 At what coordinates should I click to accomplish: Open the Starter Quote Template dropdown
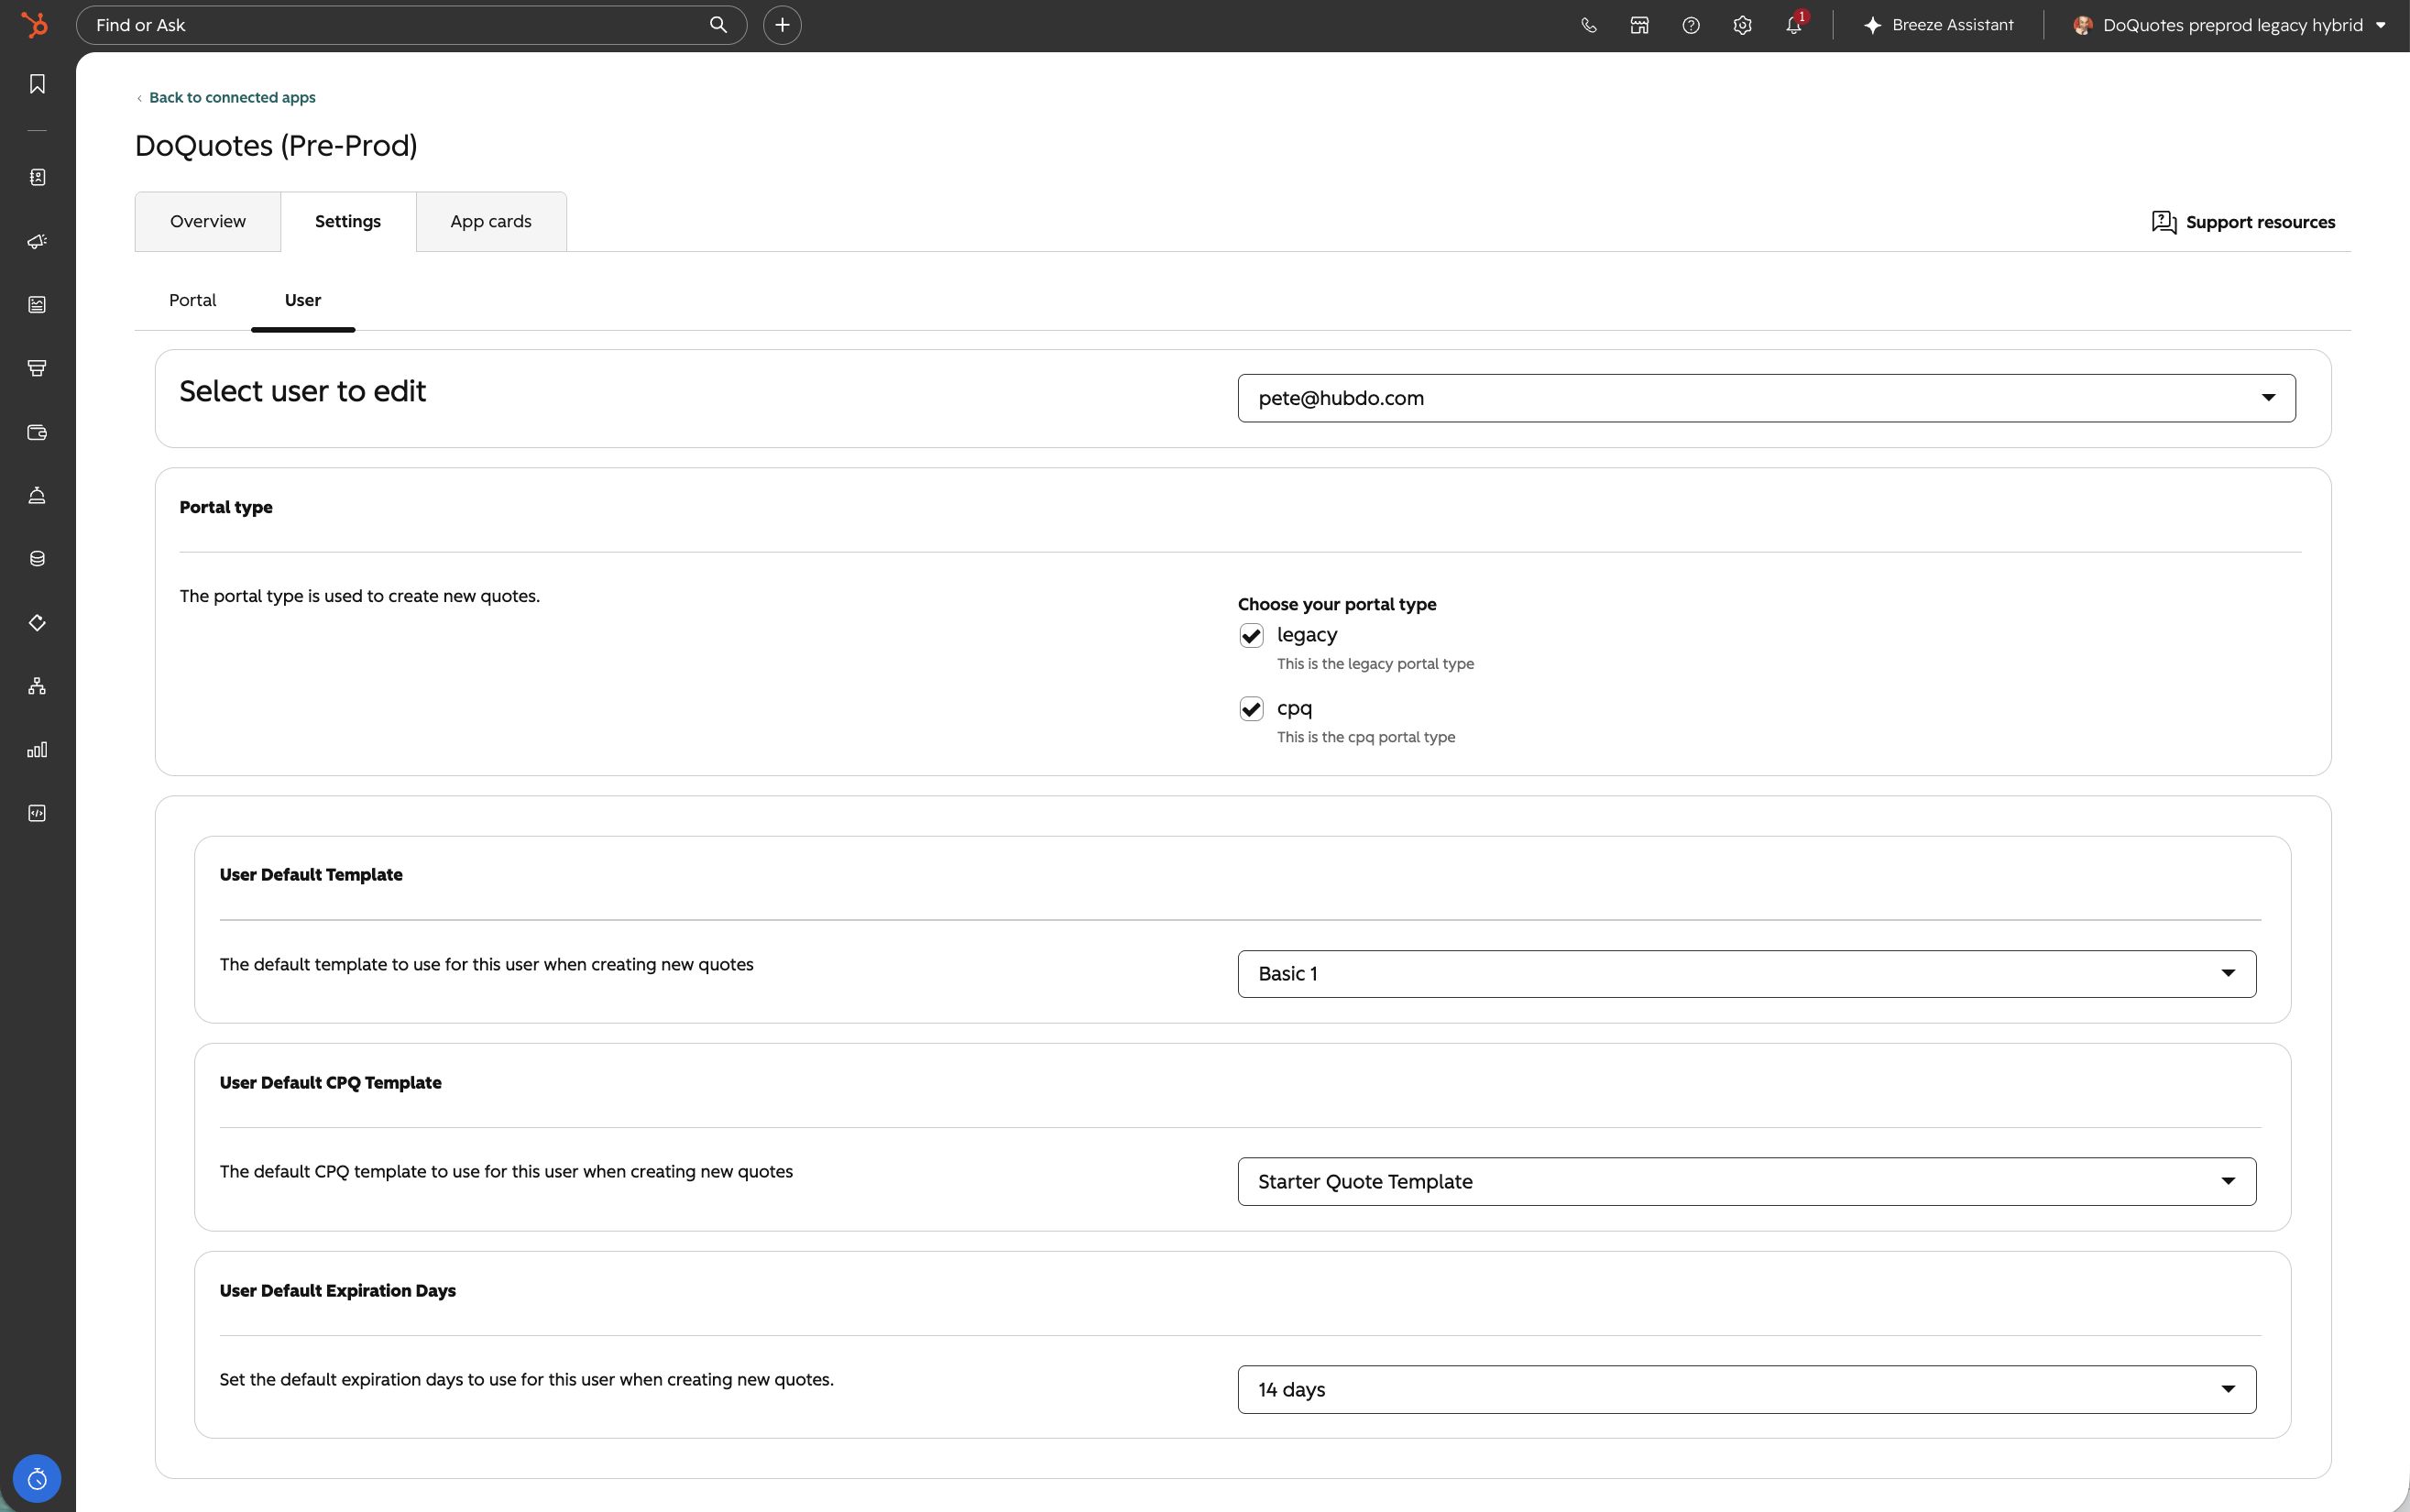[1746, 1182]
